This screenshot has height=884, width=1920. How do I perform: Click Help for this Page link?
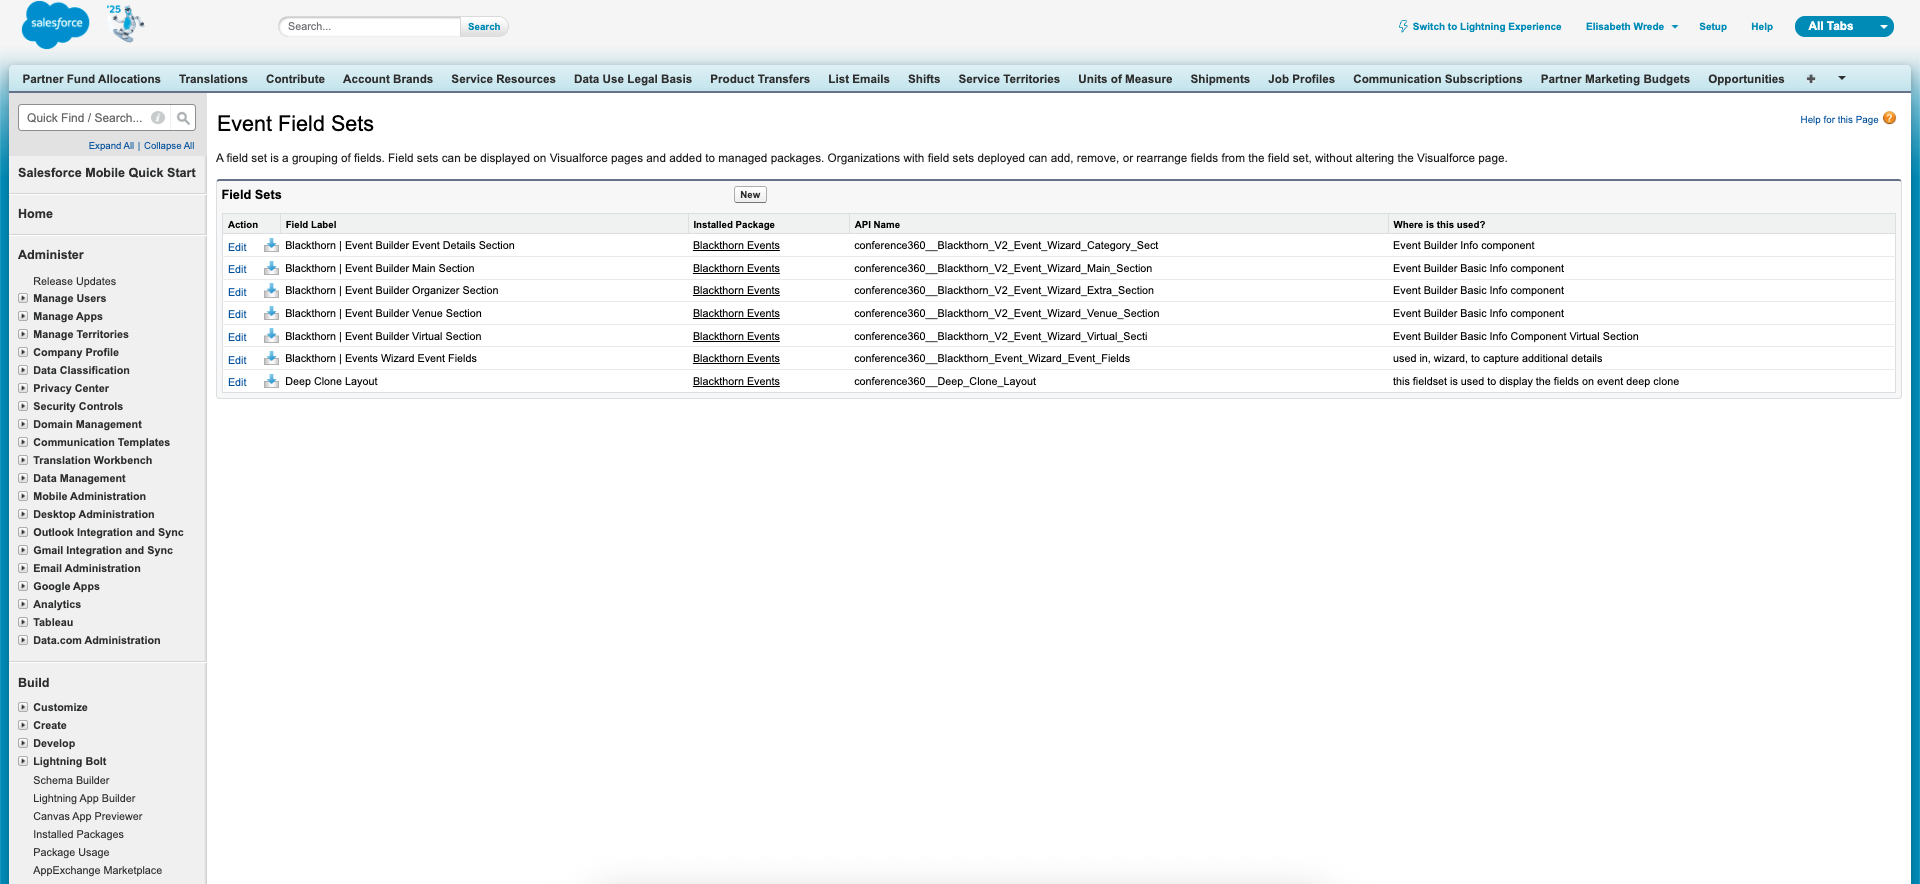[1839, 120]
